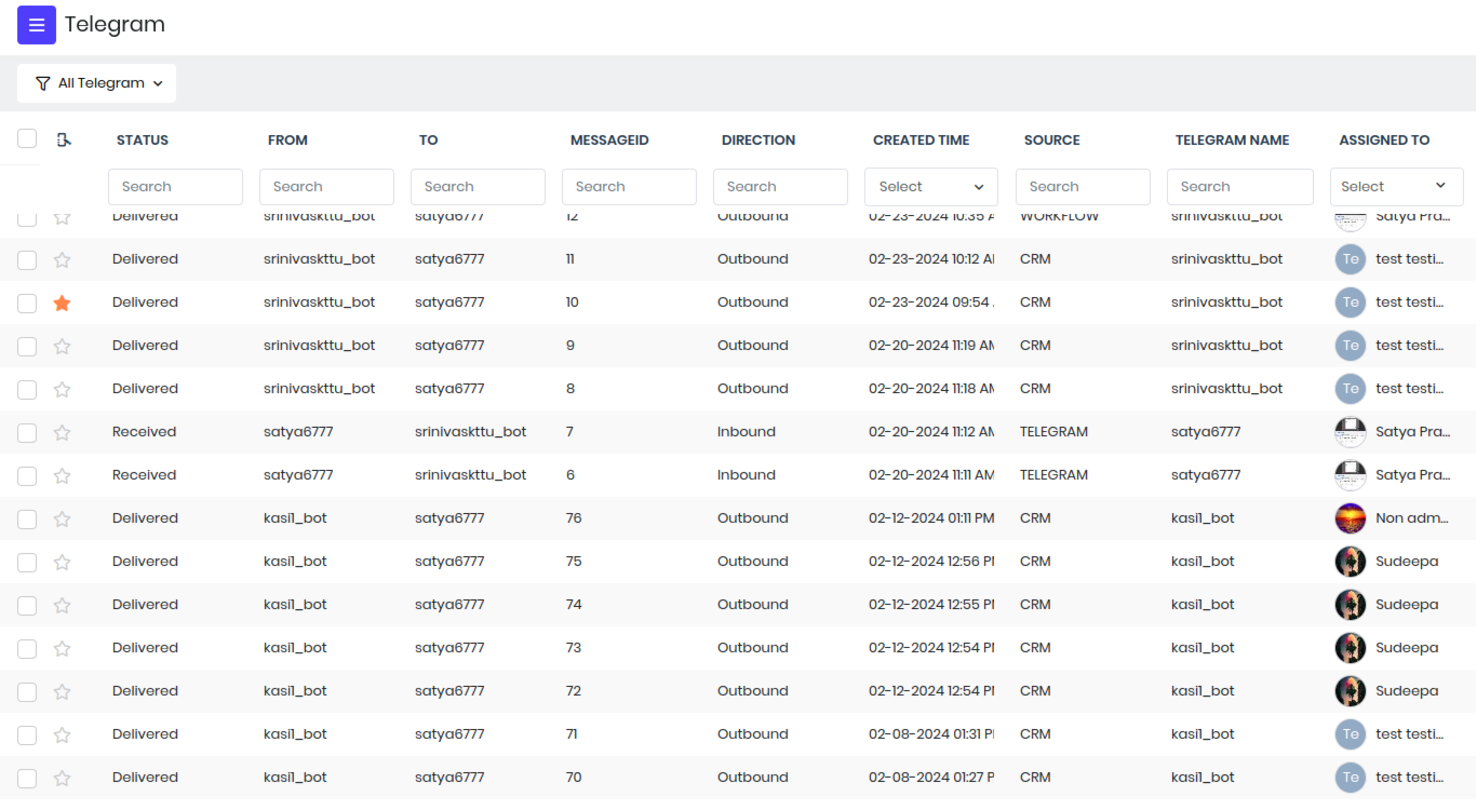Click the created time 02-20-2024 11:19 AM

931,345
